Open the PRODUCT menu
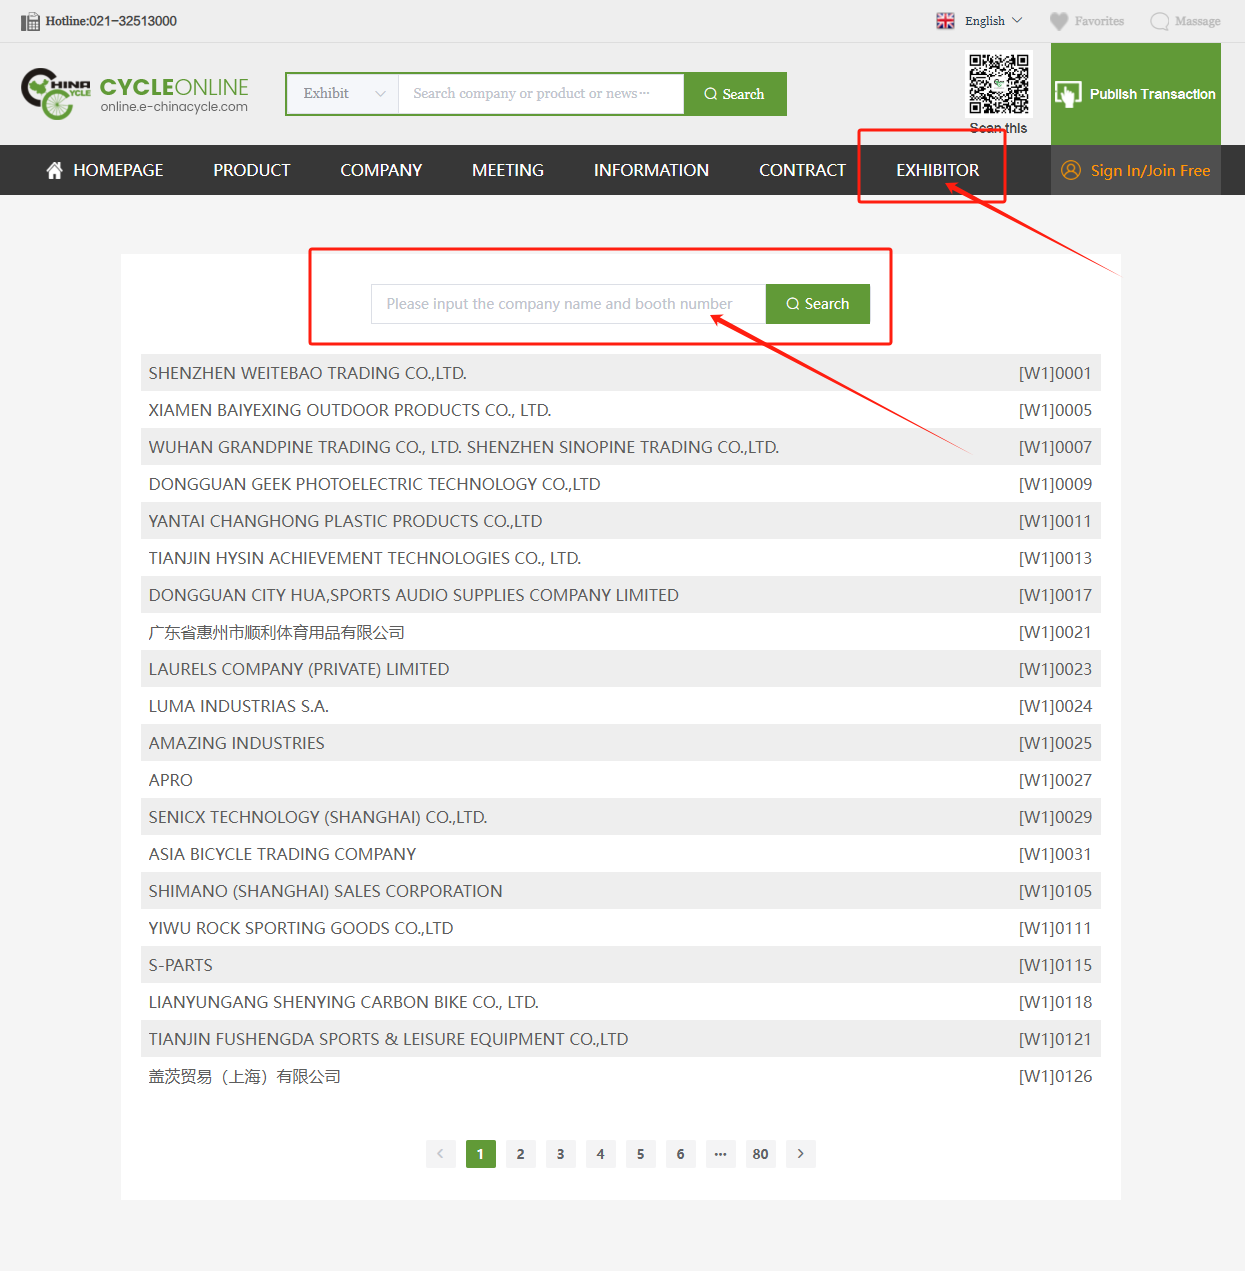 (252, 170)
